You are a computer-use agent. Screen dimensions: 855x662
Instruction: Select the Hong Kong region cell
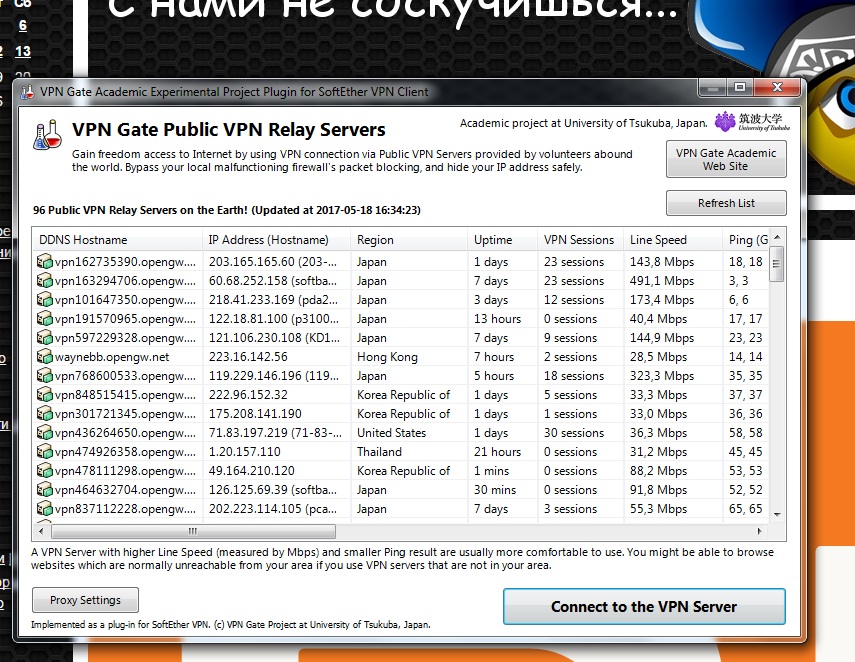click(x=387, y=357)
